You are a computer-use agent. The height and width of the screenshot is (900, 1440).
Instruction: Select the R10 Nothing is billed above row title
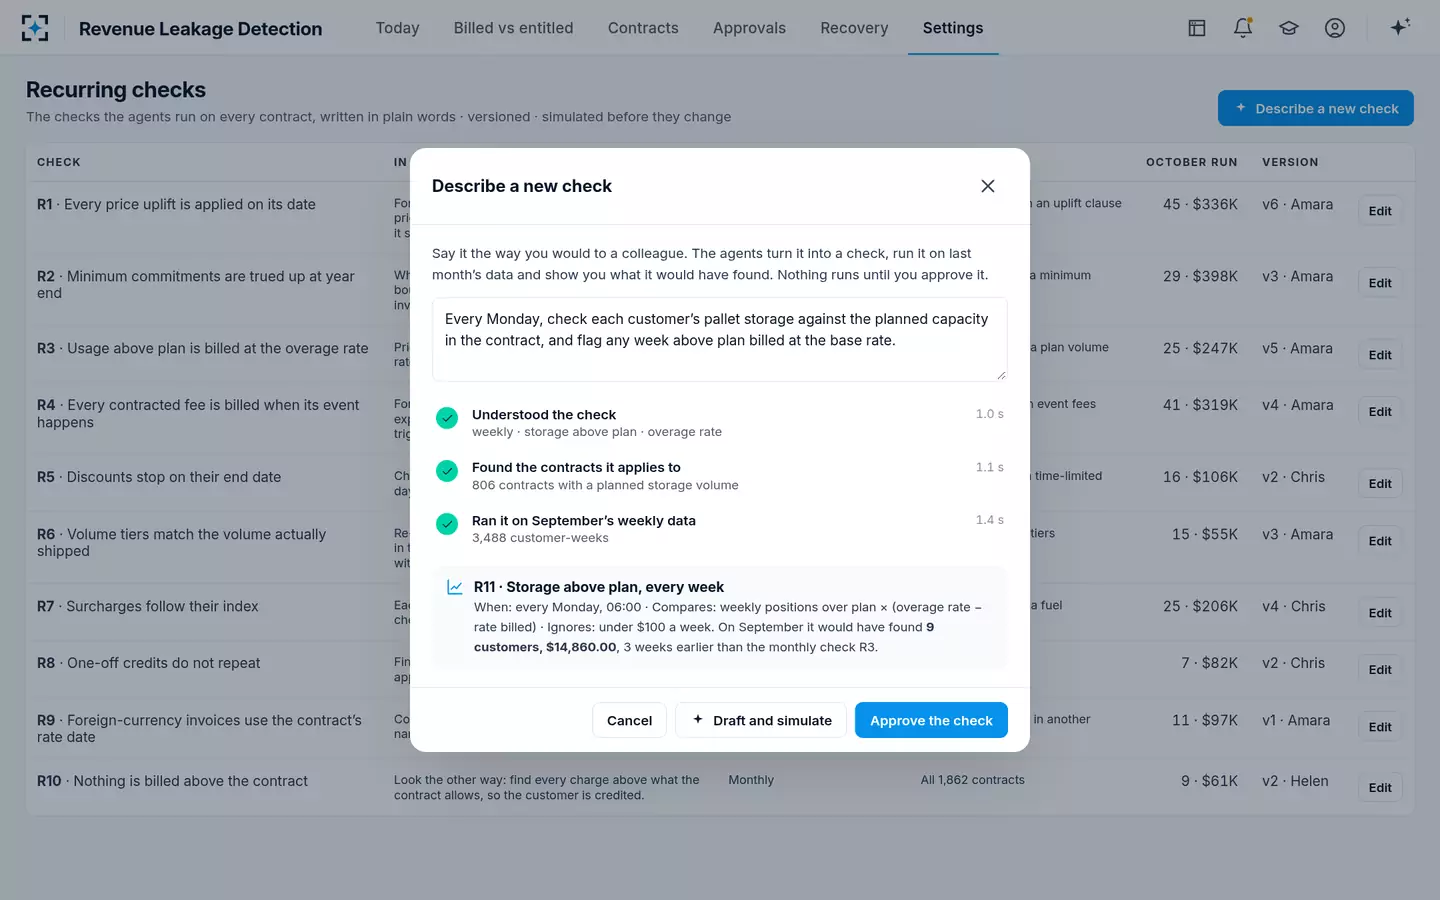click(x=172, y=781)
